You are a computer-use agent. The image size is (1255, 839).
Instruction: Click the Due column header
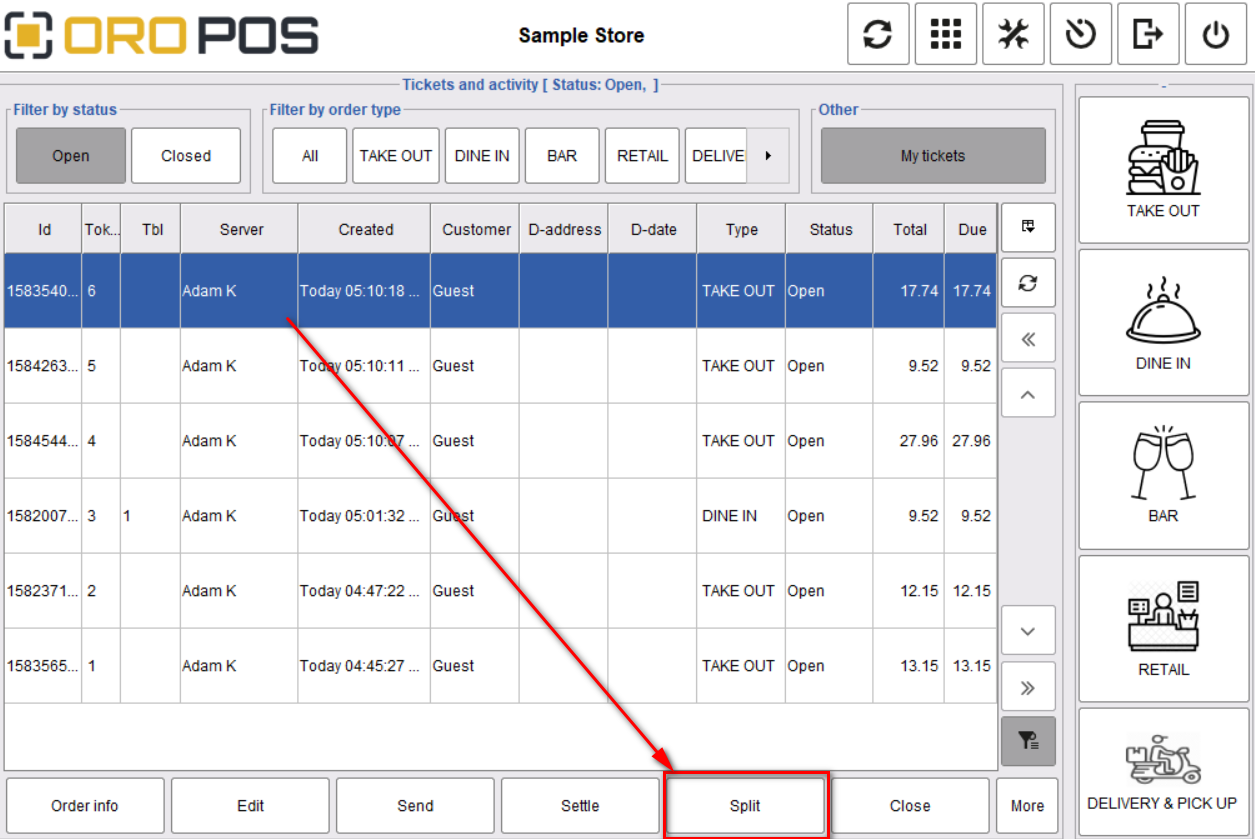tap(972, 229)
